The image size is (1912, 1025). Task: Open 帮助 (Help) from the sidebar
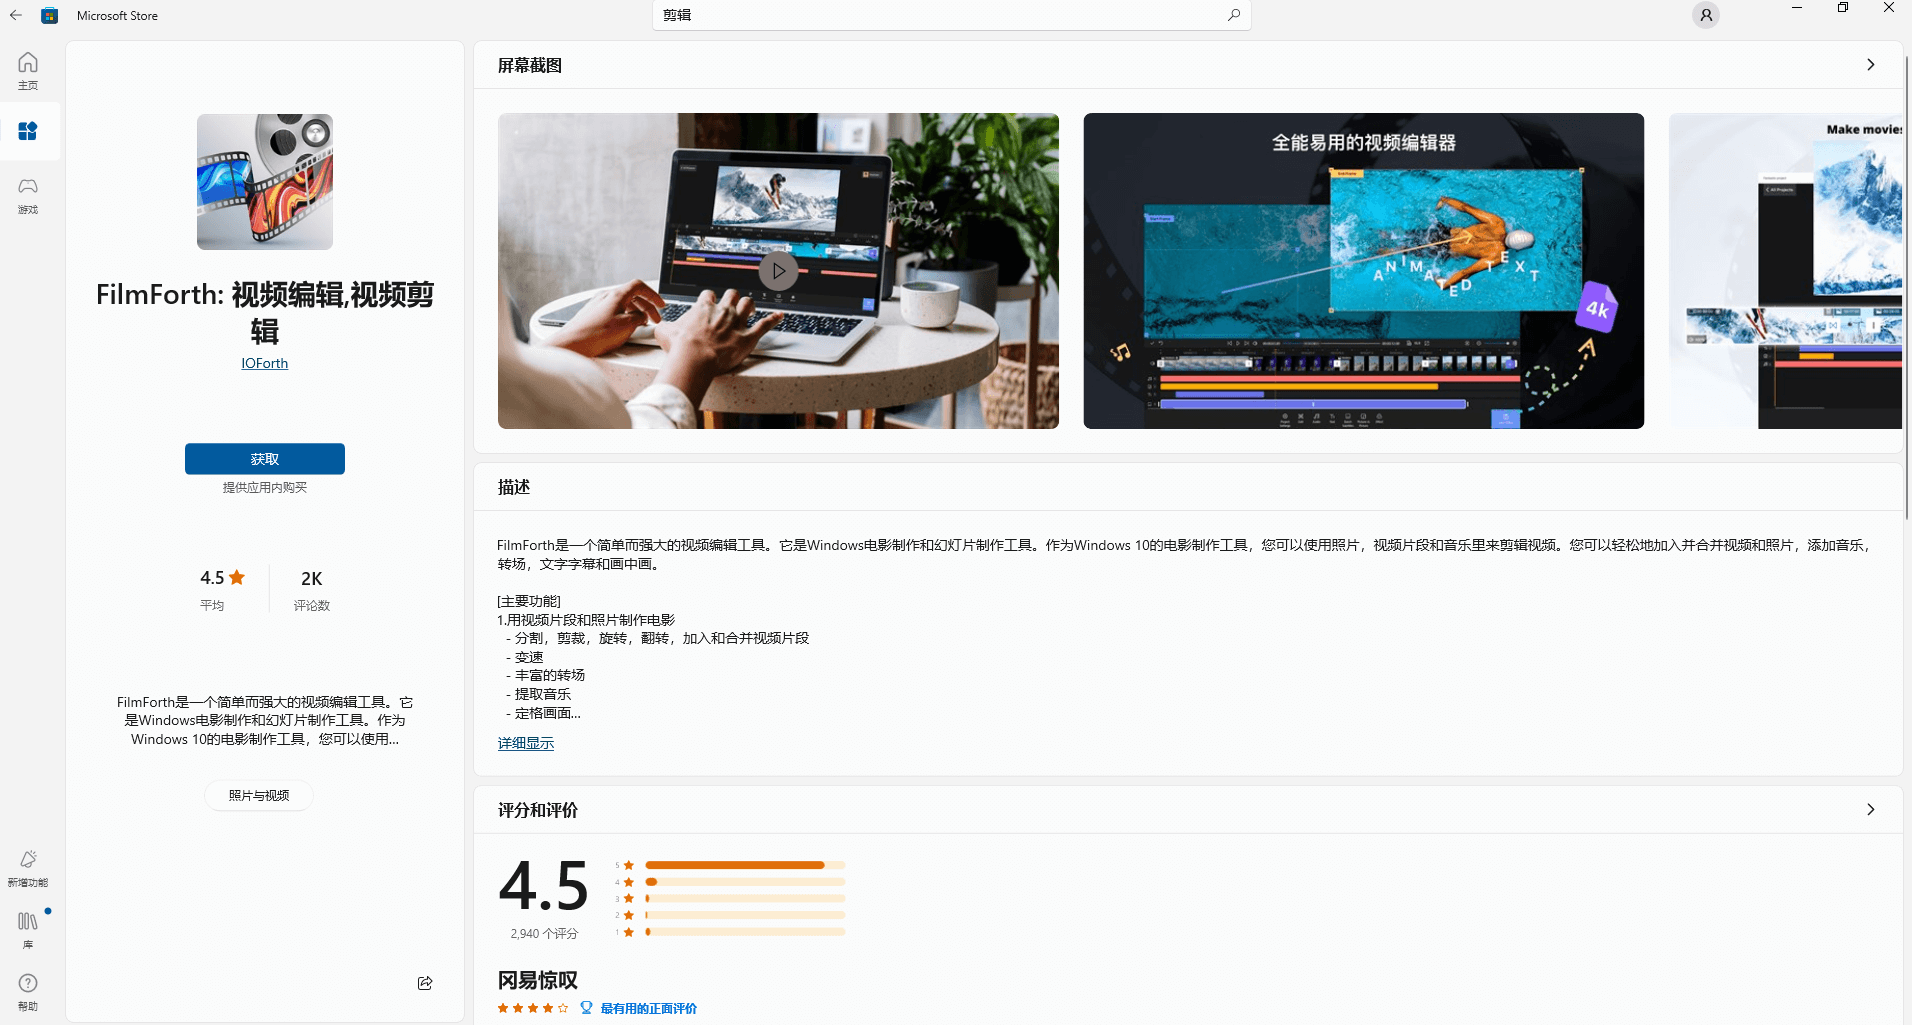(28, 989)
